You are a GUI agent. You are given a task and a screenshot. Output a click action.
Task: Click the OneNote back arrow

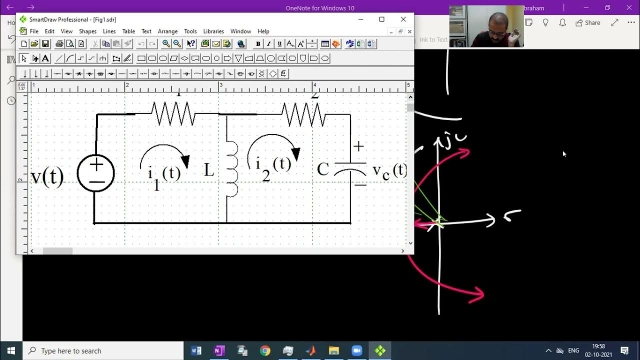[x=10, y=7]
